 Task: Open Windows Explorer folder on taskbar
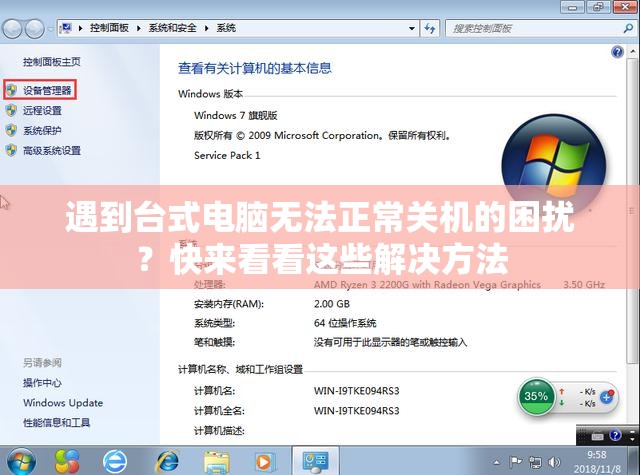[216, 462]
